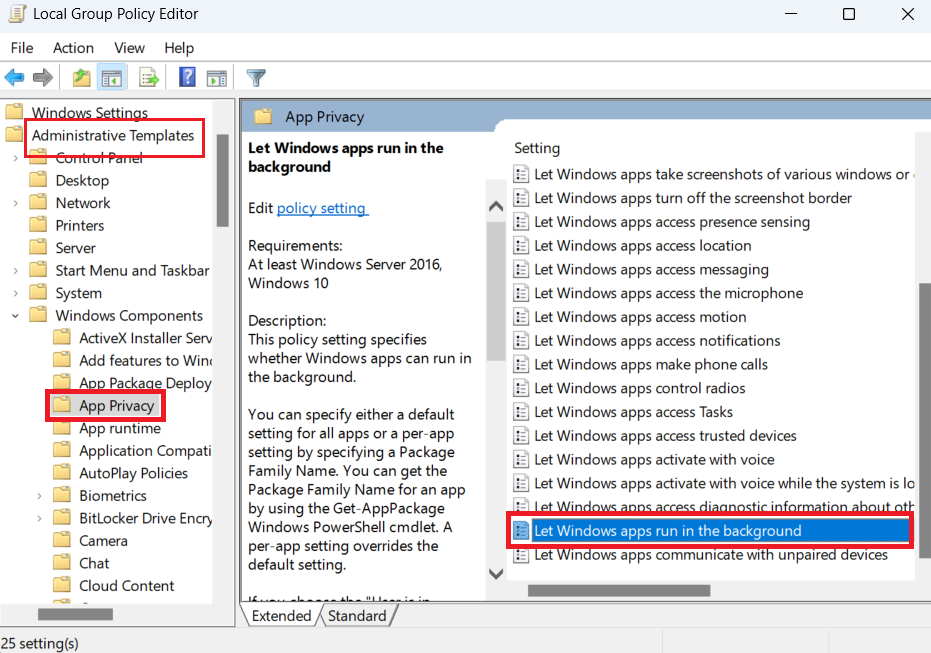Select Administrative Templates in the tree
This screenshot has width=931, height=653.
tap(113, 135)
